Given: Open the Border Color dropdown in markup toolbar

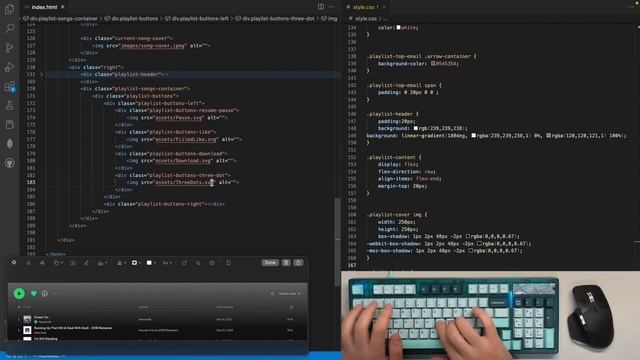Looking at the screenshot, I should click(x=136, y=263).
